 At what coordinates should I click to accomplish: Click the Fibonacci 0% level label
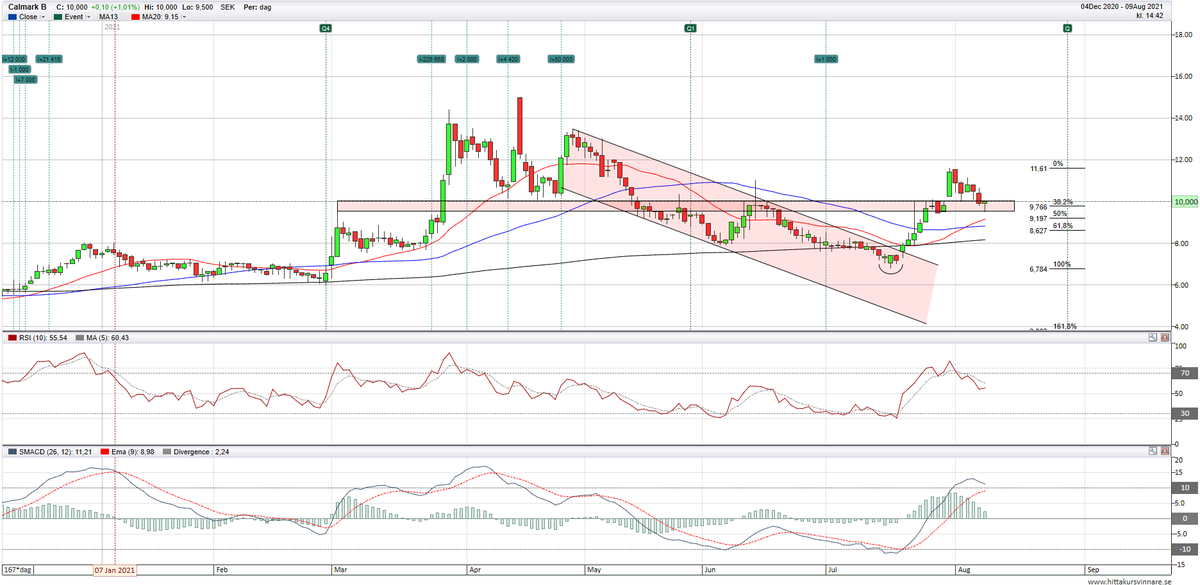pyautogui.click(x=1059, y=163)
